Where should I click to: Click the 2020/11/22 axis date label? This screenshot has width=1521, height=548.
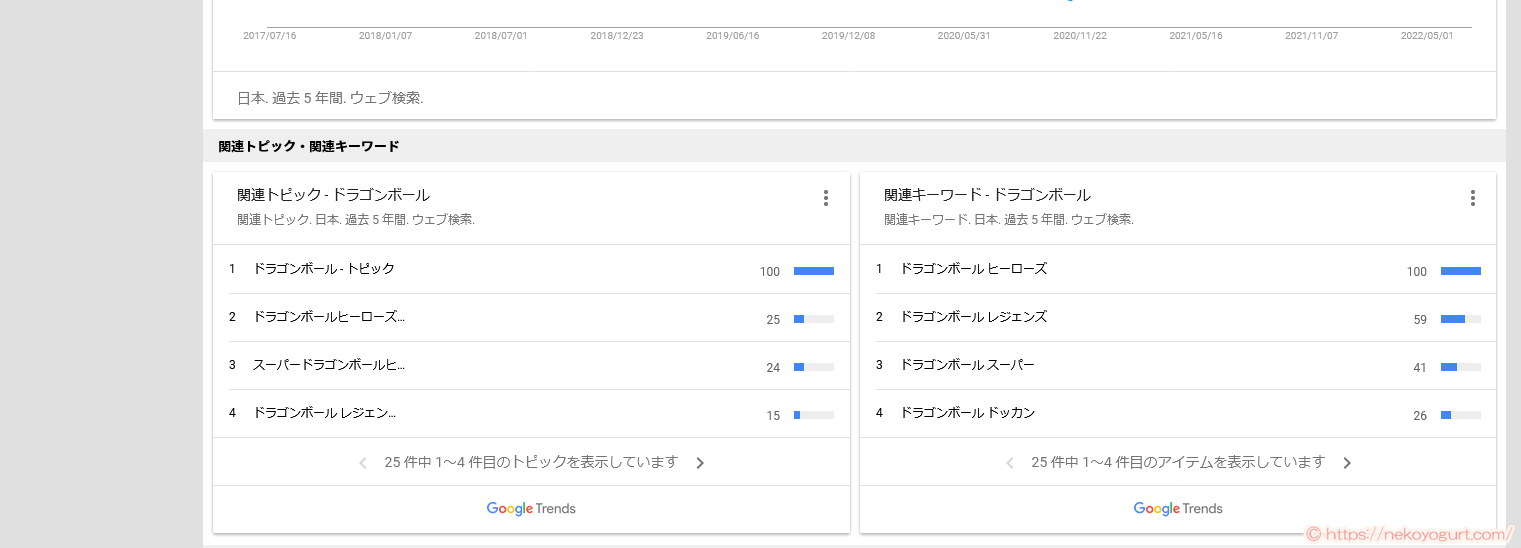[x=1080, y=36]
